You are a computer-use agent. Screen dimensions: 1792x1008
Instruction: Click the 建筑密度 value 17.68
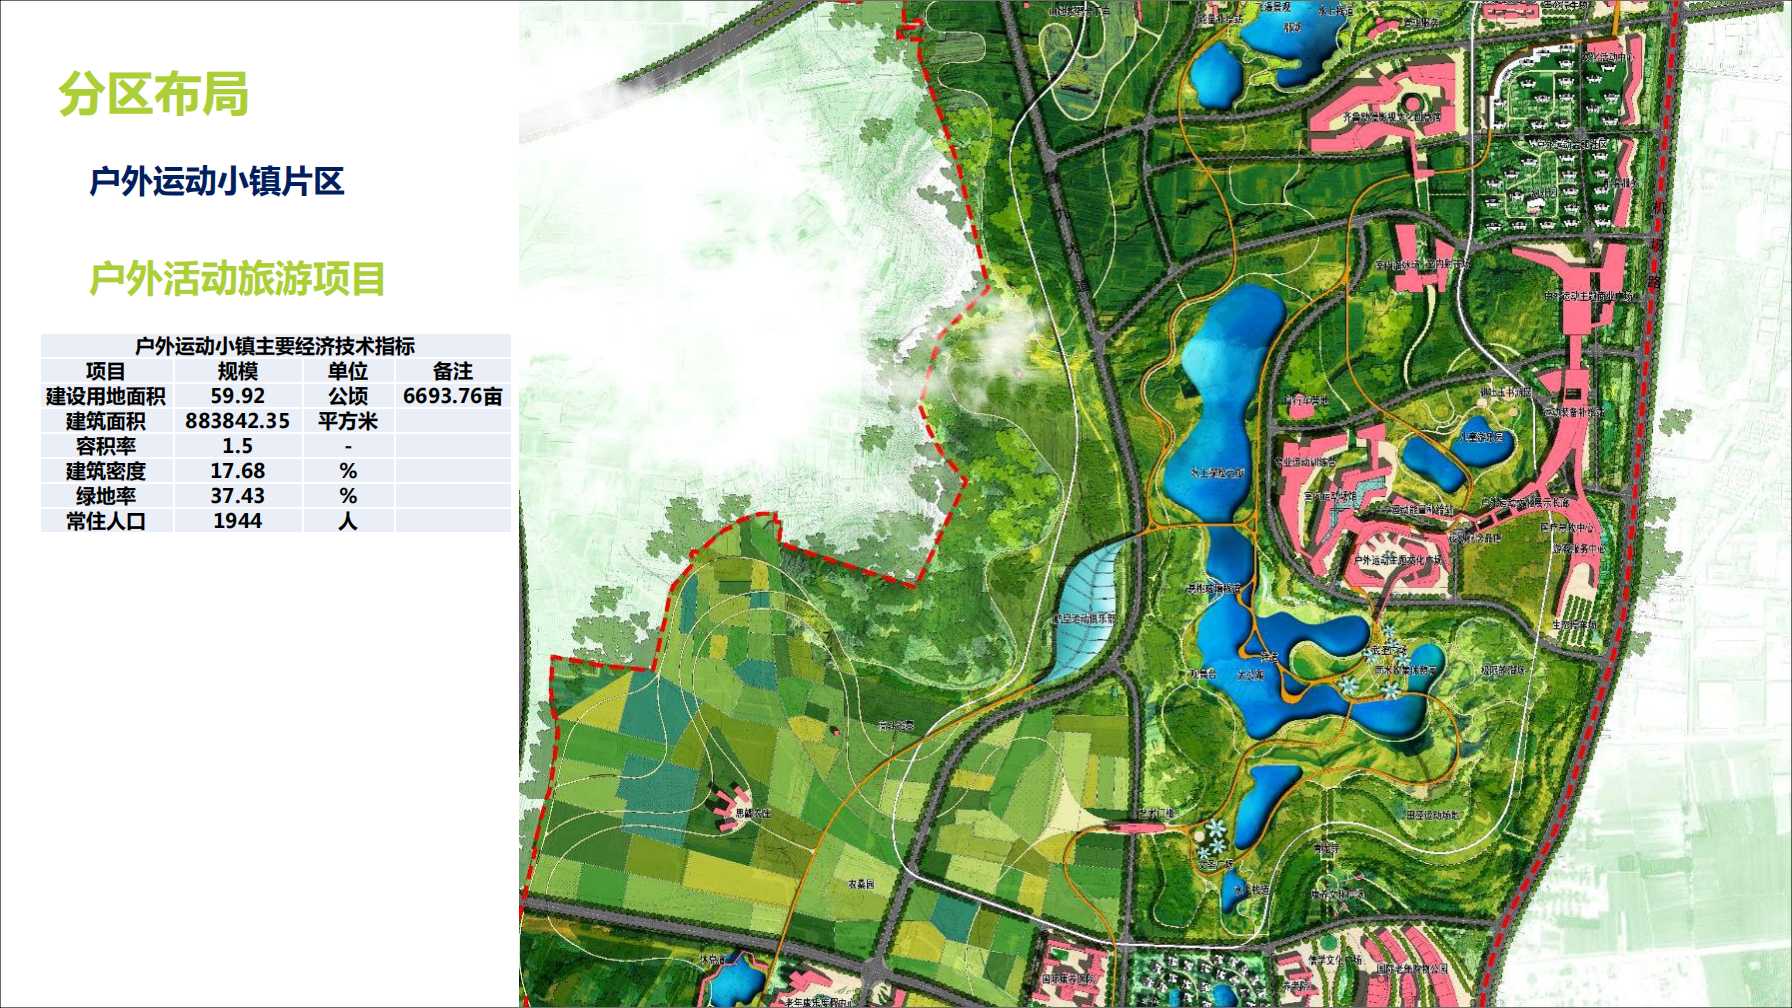click(x=237, y=471)
